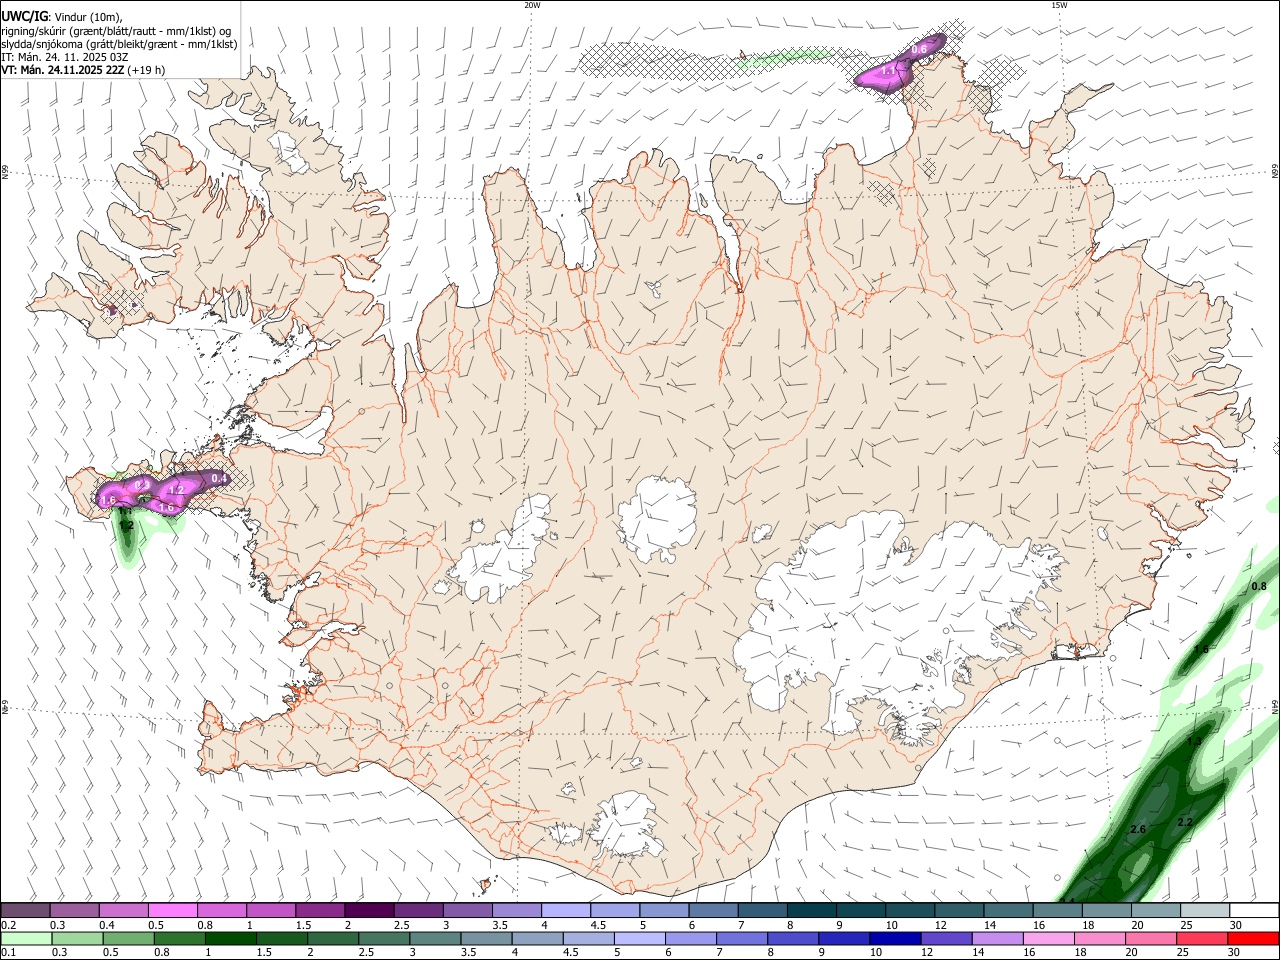Click the '15W' longitude label
This screenshot has width=1280, height=960.
click(1059, 5)
